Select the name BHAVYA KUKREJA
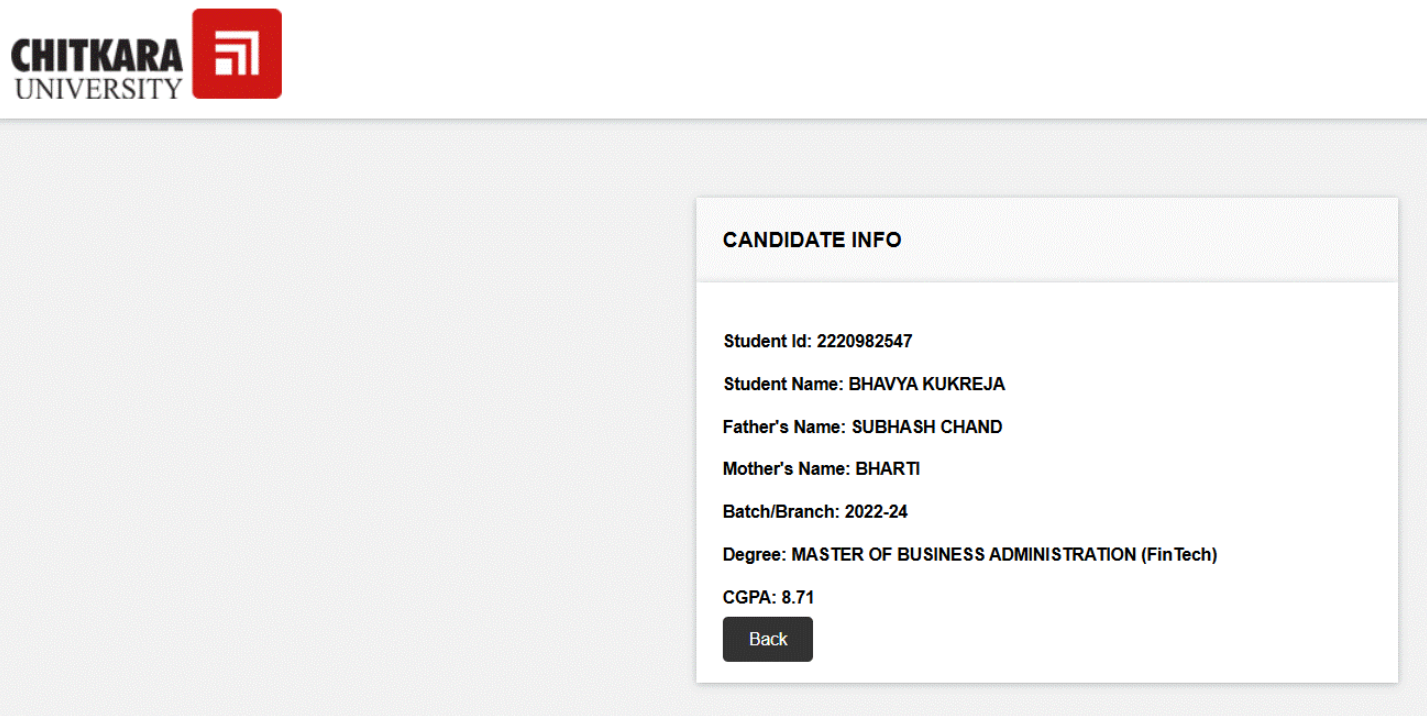The image size is (1427, 716). coord(926,384)
